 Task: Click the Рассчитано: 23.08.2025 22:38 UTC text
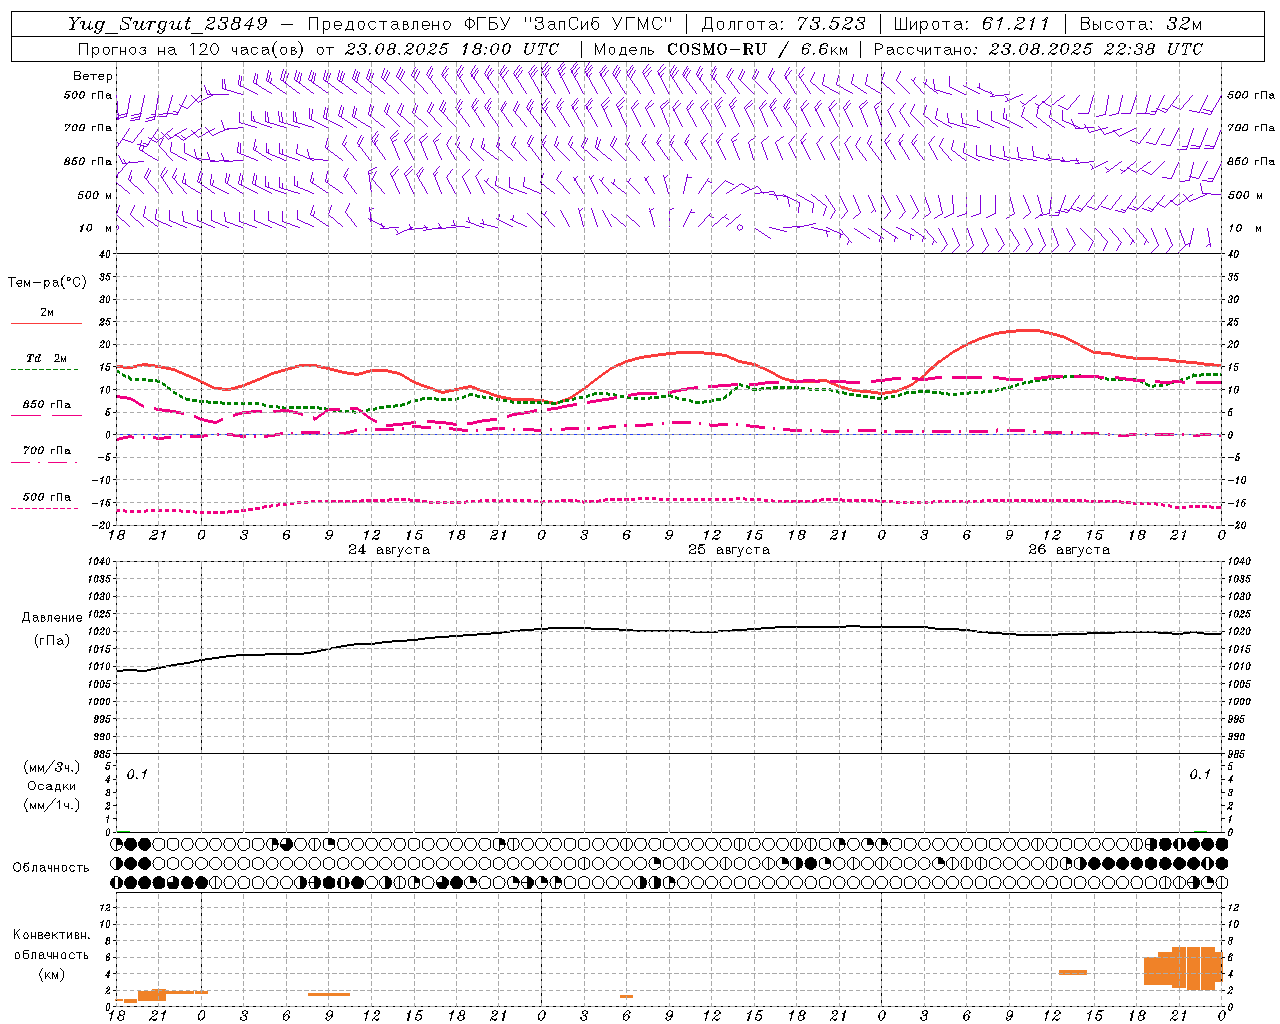click(x=1038, y=49)
